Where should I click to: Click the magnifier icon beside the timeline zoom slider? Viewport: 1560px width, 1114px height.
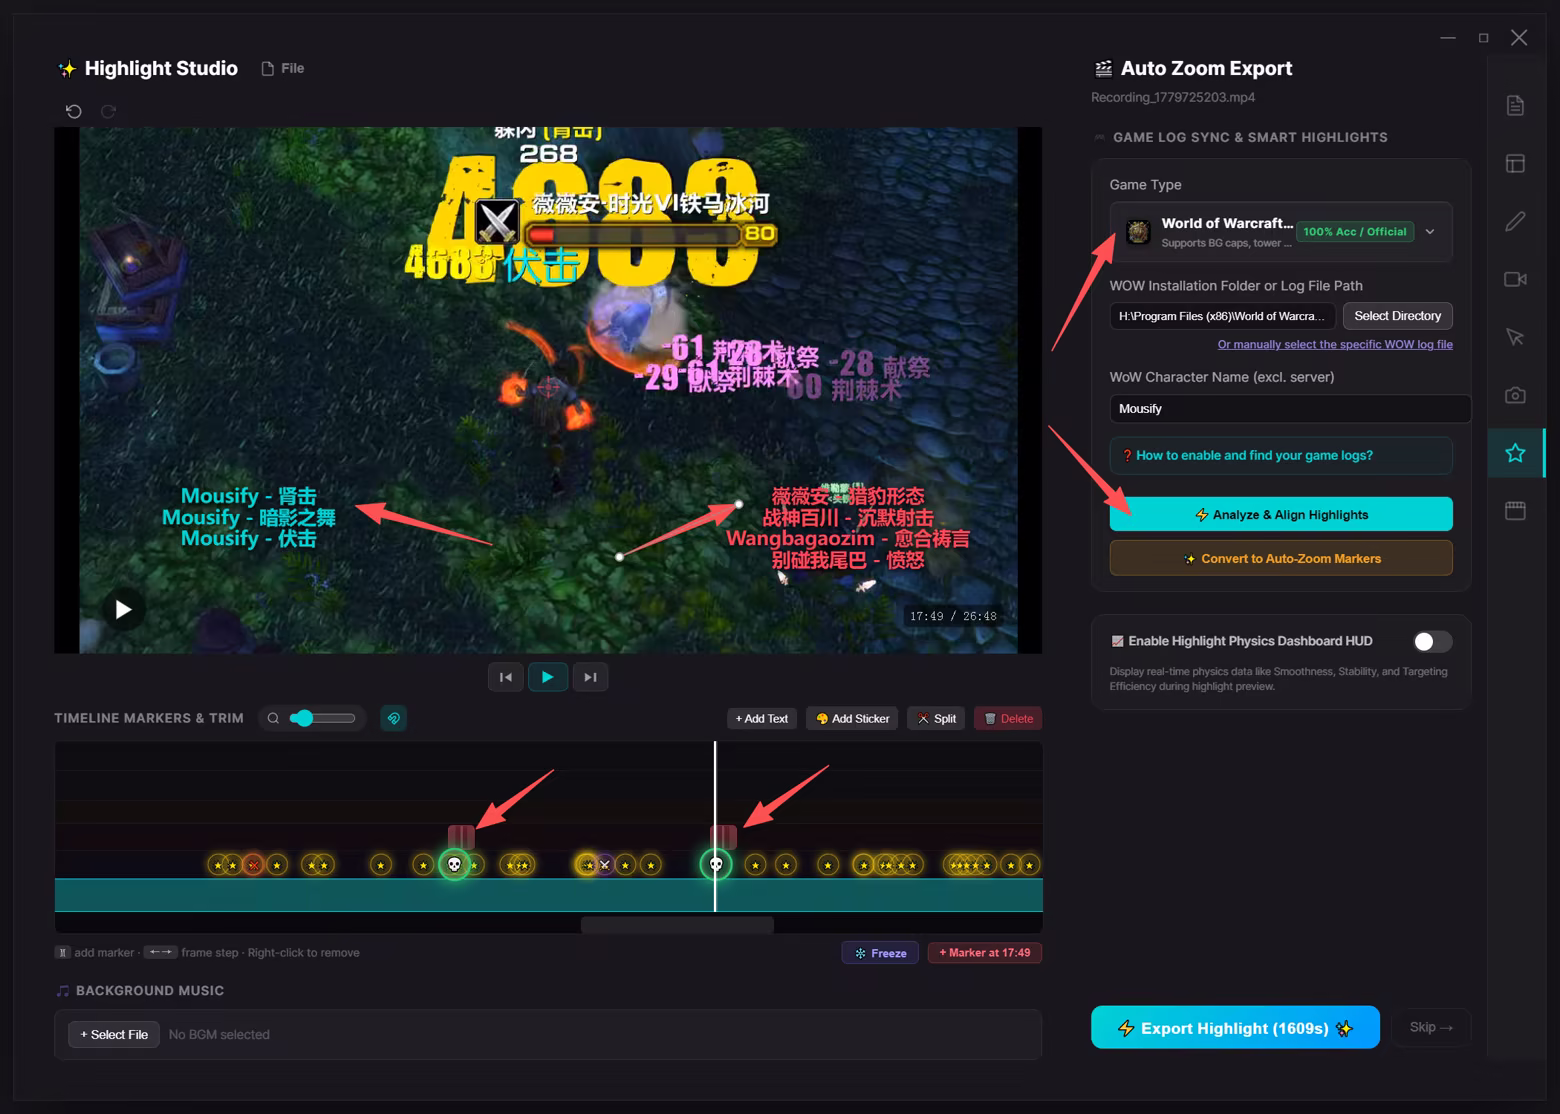pos(273,718)
